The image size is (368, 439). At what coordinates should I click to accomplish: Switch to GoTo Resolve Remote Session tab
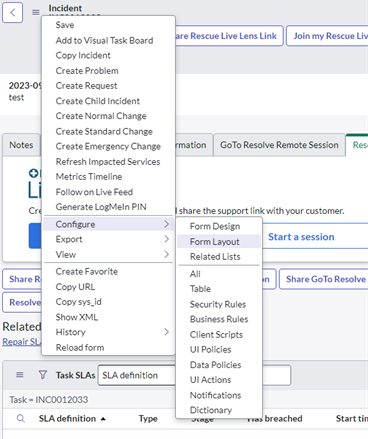pos(279,145)
